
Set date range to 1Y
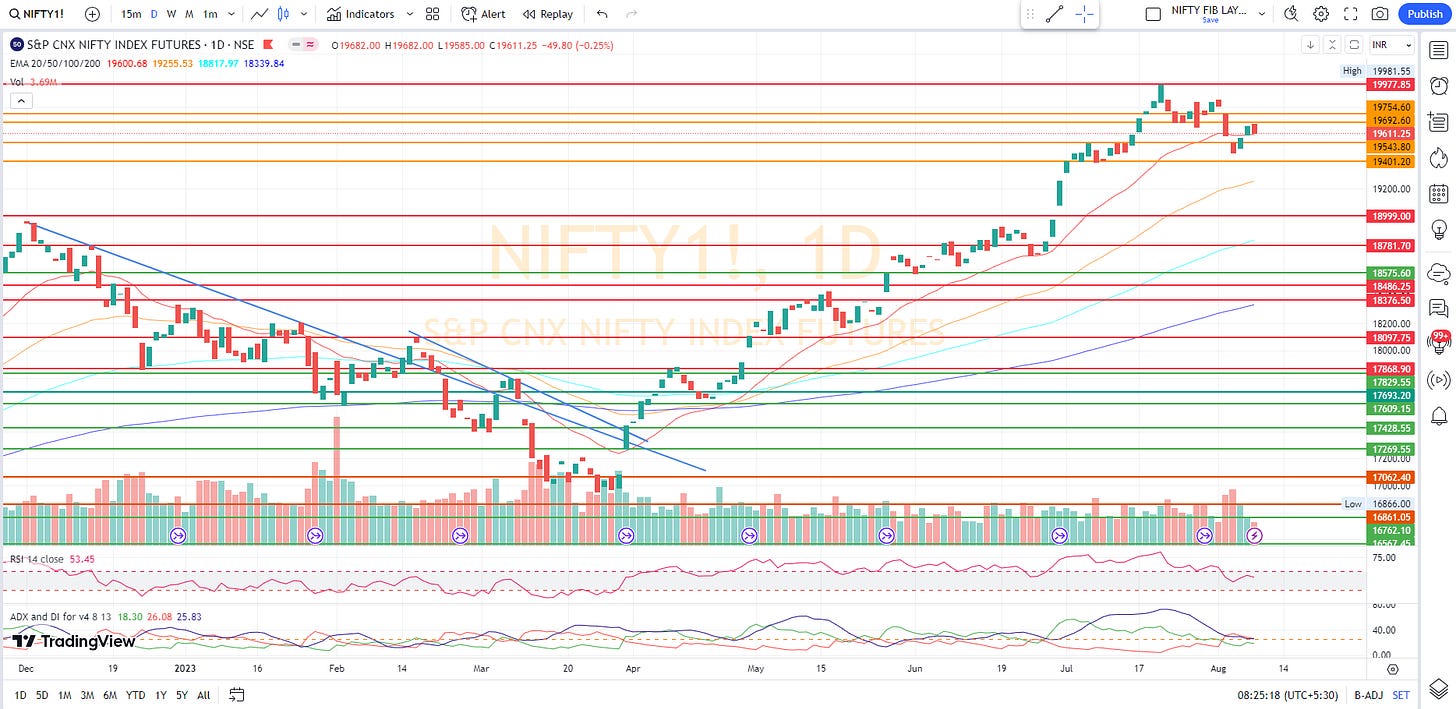click(161, 694)
